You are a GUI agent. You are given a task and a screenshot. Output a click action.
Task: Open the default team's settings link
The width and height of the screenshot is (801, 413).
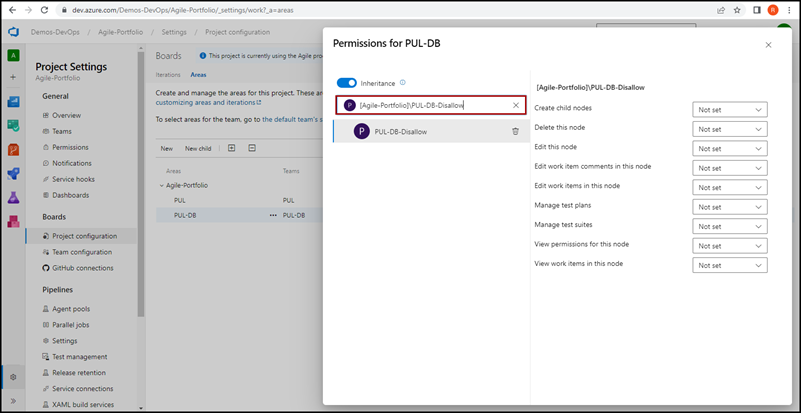(x=292, y=120)
